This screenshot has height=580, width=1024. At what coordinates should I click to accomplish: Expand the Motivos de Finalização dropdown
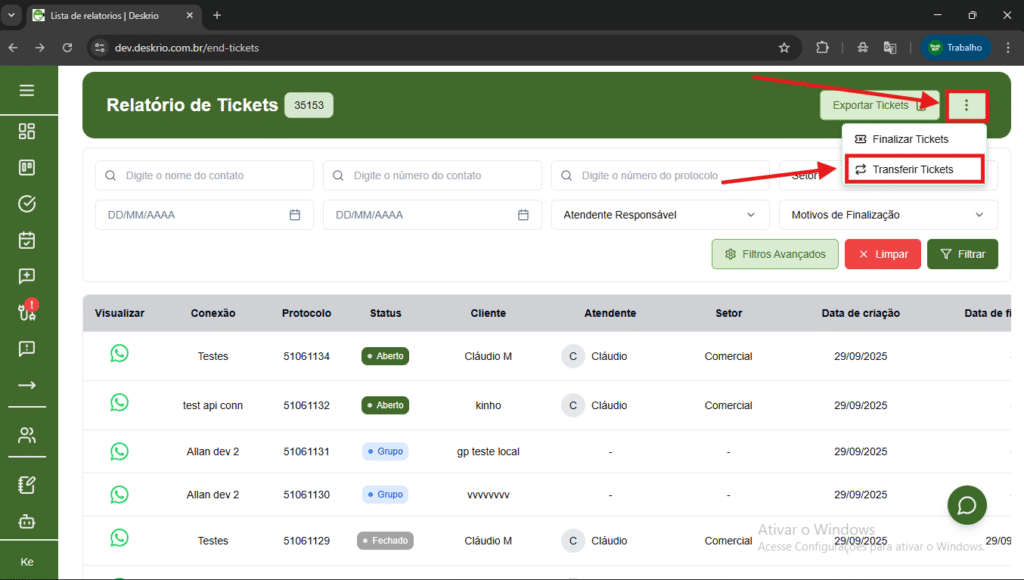[x=887, y=215]
